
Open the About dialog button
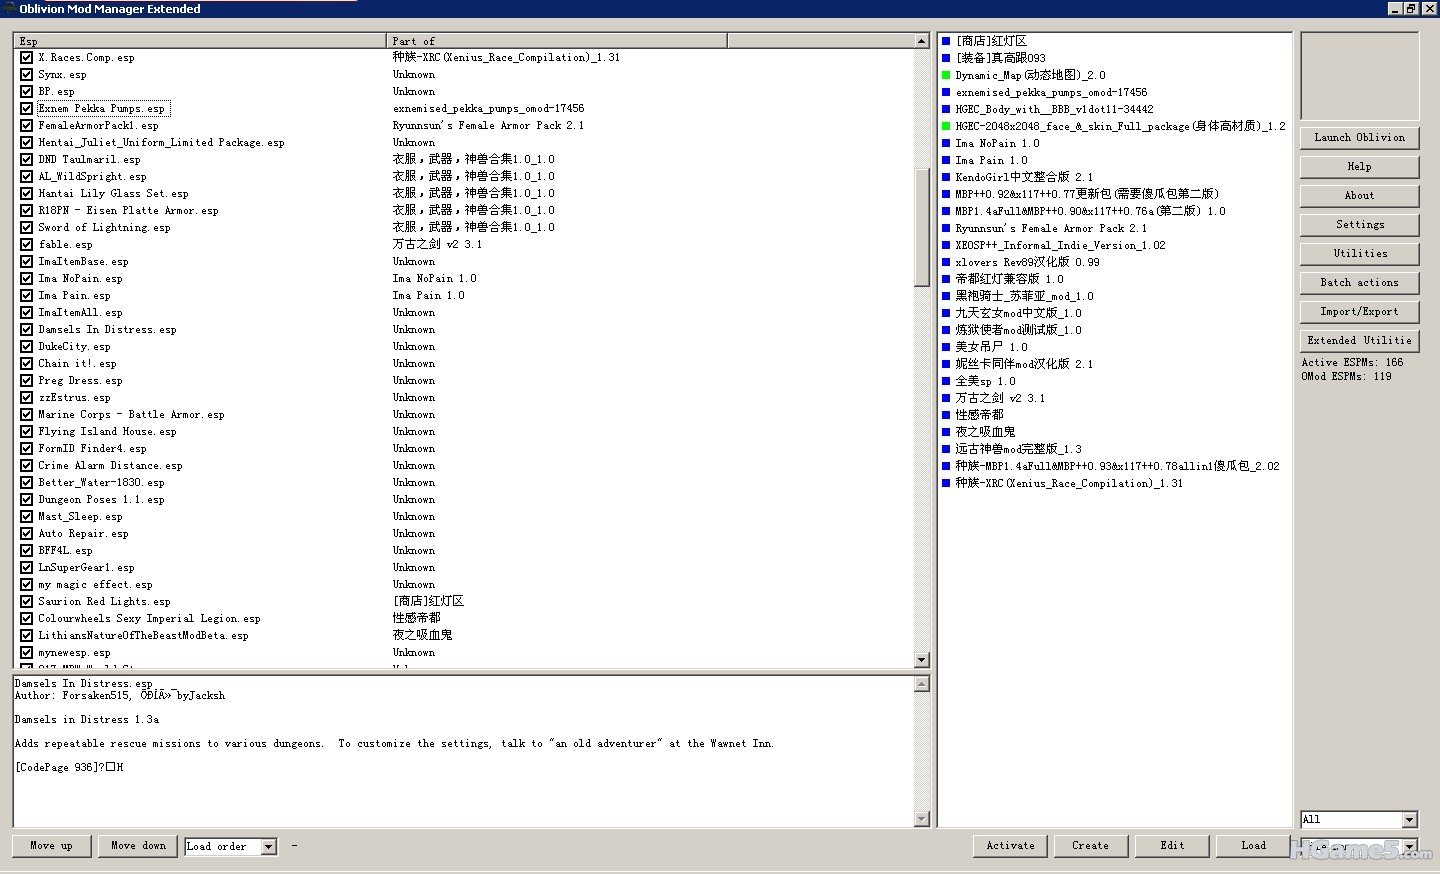1359,196
